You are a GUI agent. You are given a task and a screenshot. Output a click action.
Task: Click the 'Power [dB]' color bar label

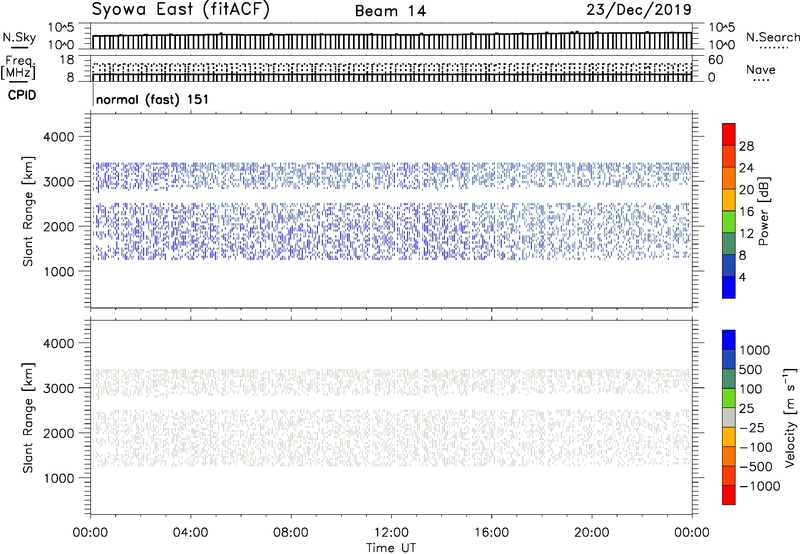pos(763,211)
